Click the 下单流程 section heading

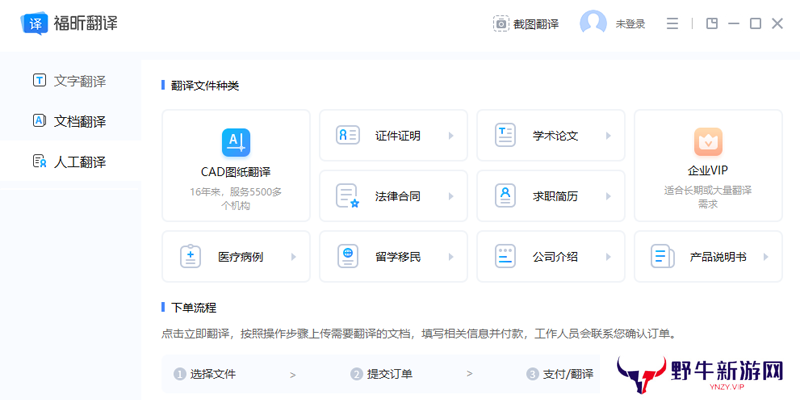pos(194,308)
